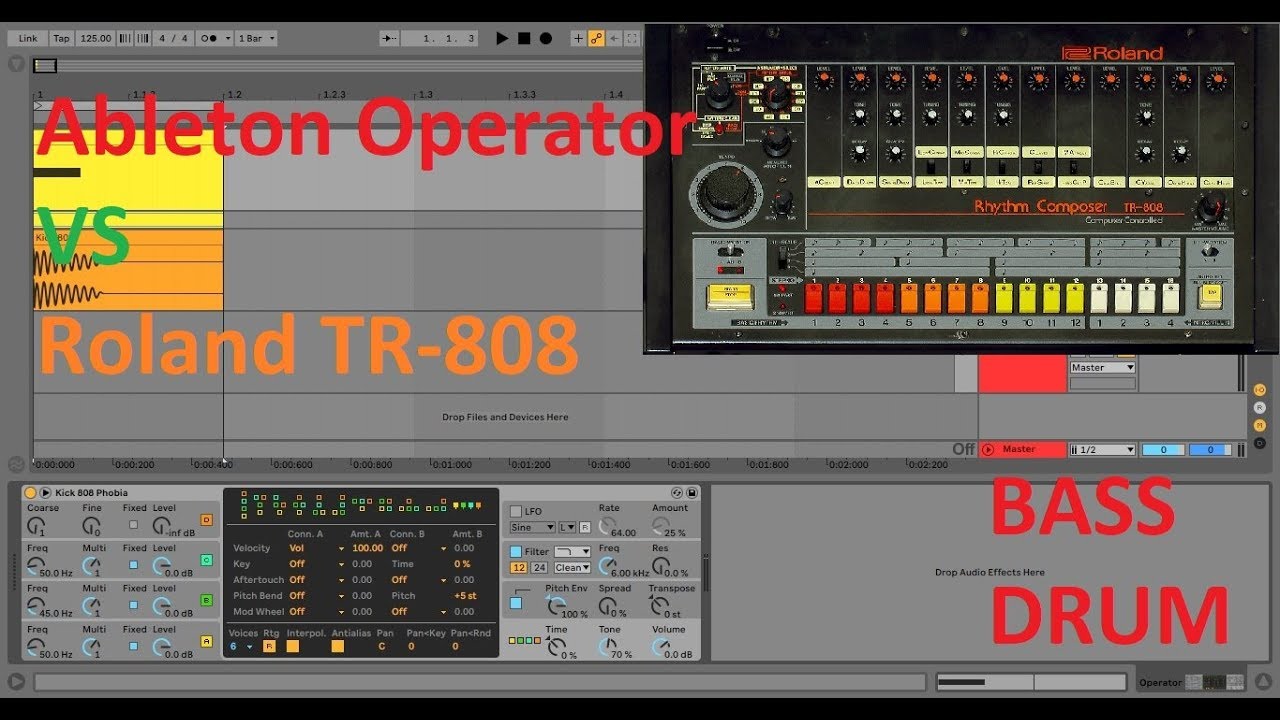1280x720 pixels.
Task: Click the Save Preset disk icon on Operator
Action: coord(692,493)
